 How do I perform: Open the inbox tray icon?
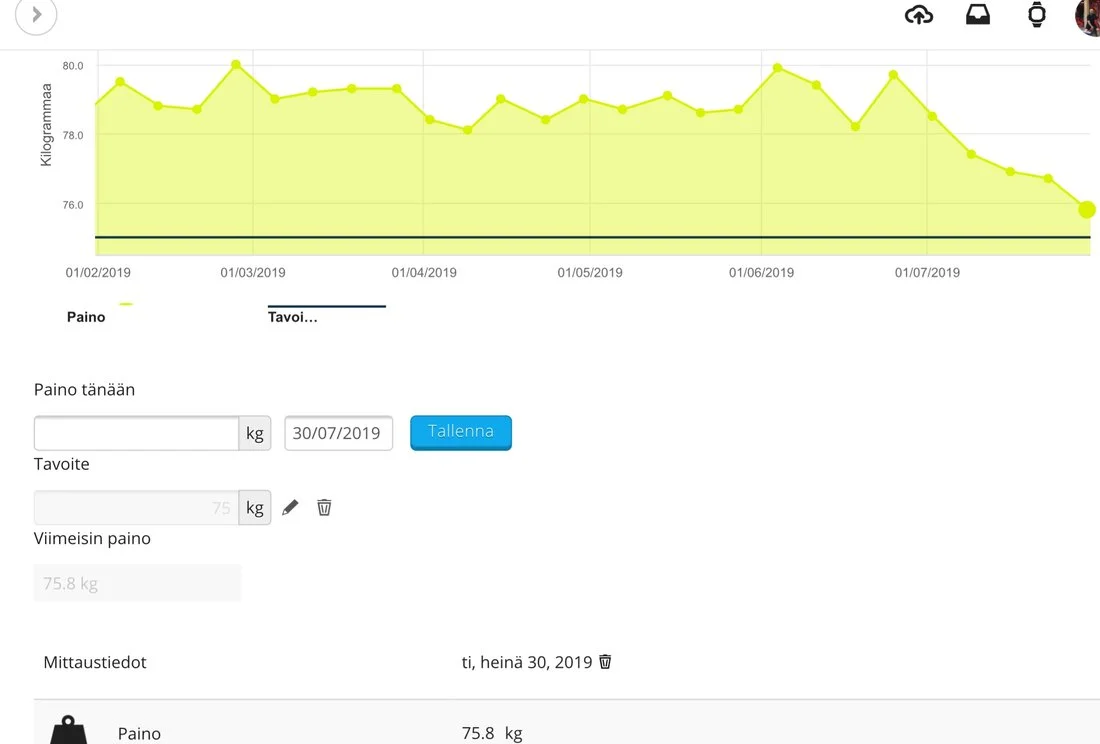(977, 15)
